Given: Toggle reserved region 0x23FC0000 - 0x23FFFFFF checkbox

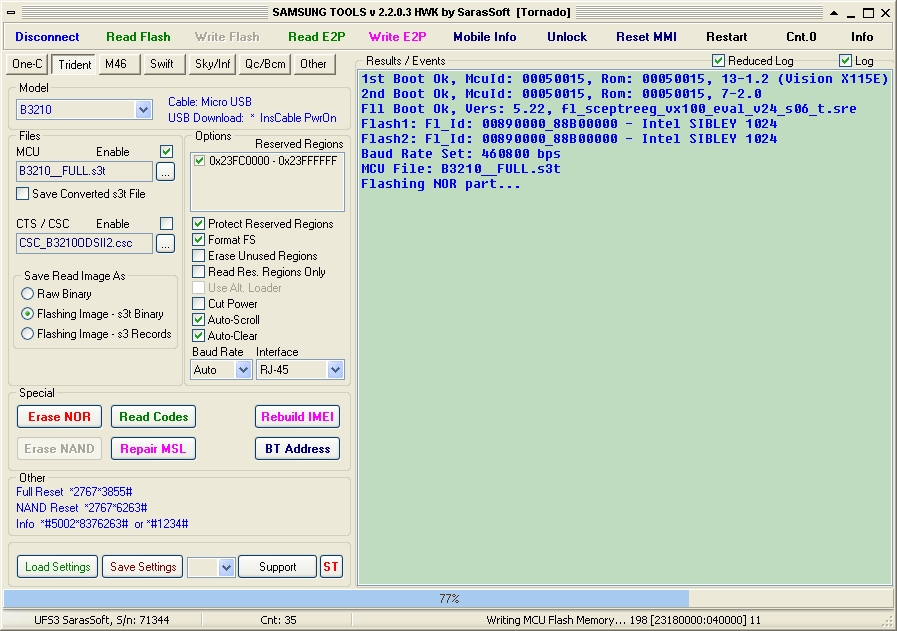Looking at the screenshot, I should (199, 161).
